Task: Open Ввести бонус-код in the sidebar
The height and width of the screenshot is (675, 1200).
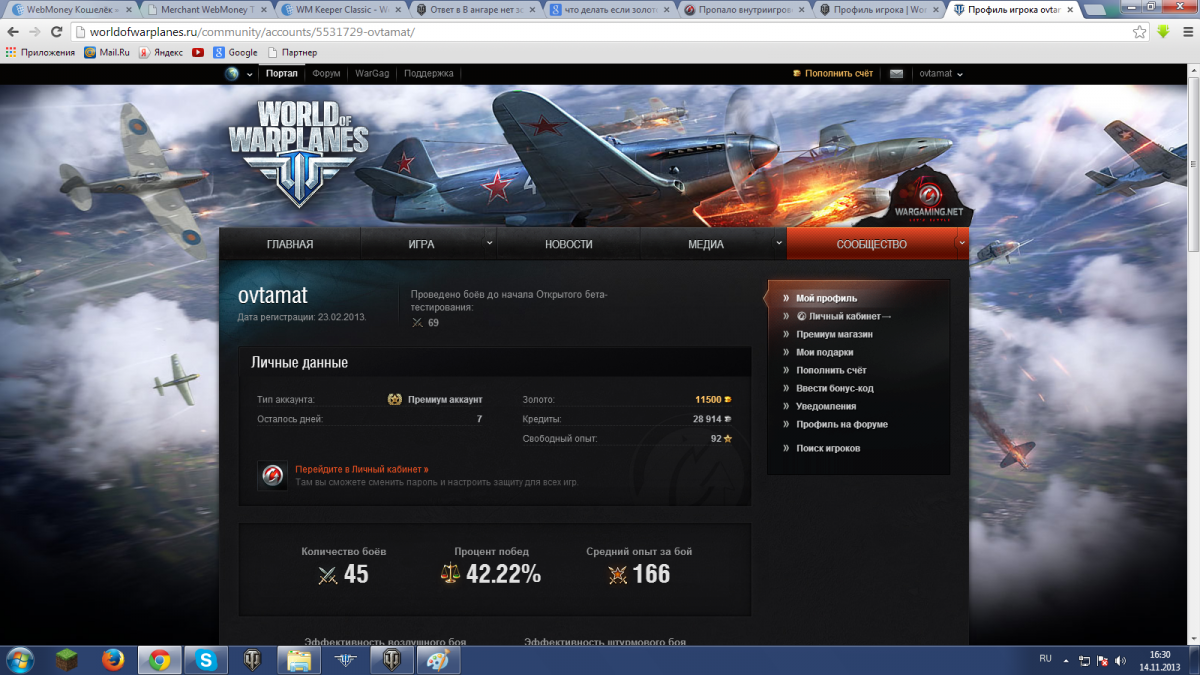Action: coord(835,388)
